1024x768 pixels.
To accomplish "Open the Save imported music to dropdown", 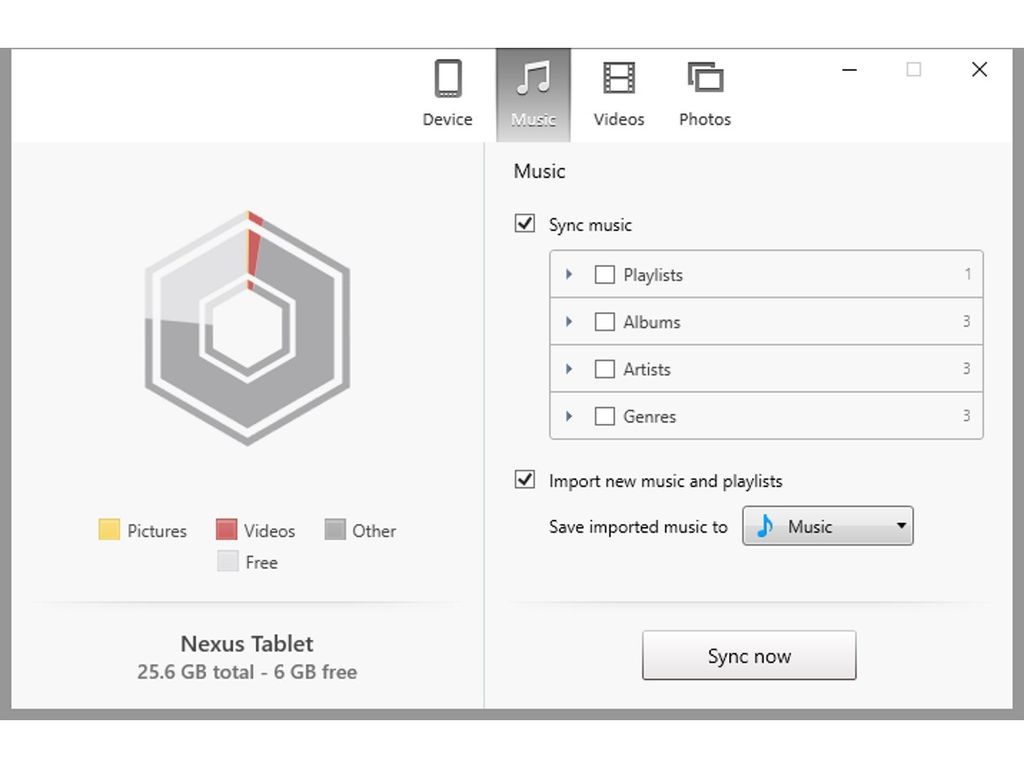I will pos(899,526).
